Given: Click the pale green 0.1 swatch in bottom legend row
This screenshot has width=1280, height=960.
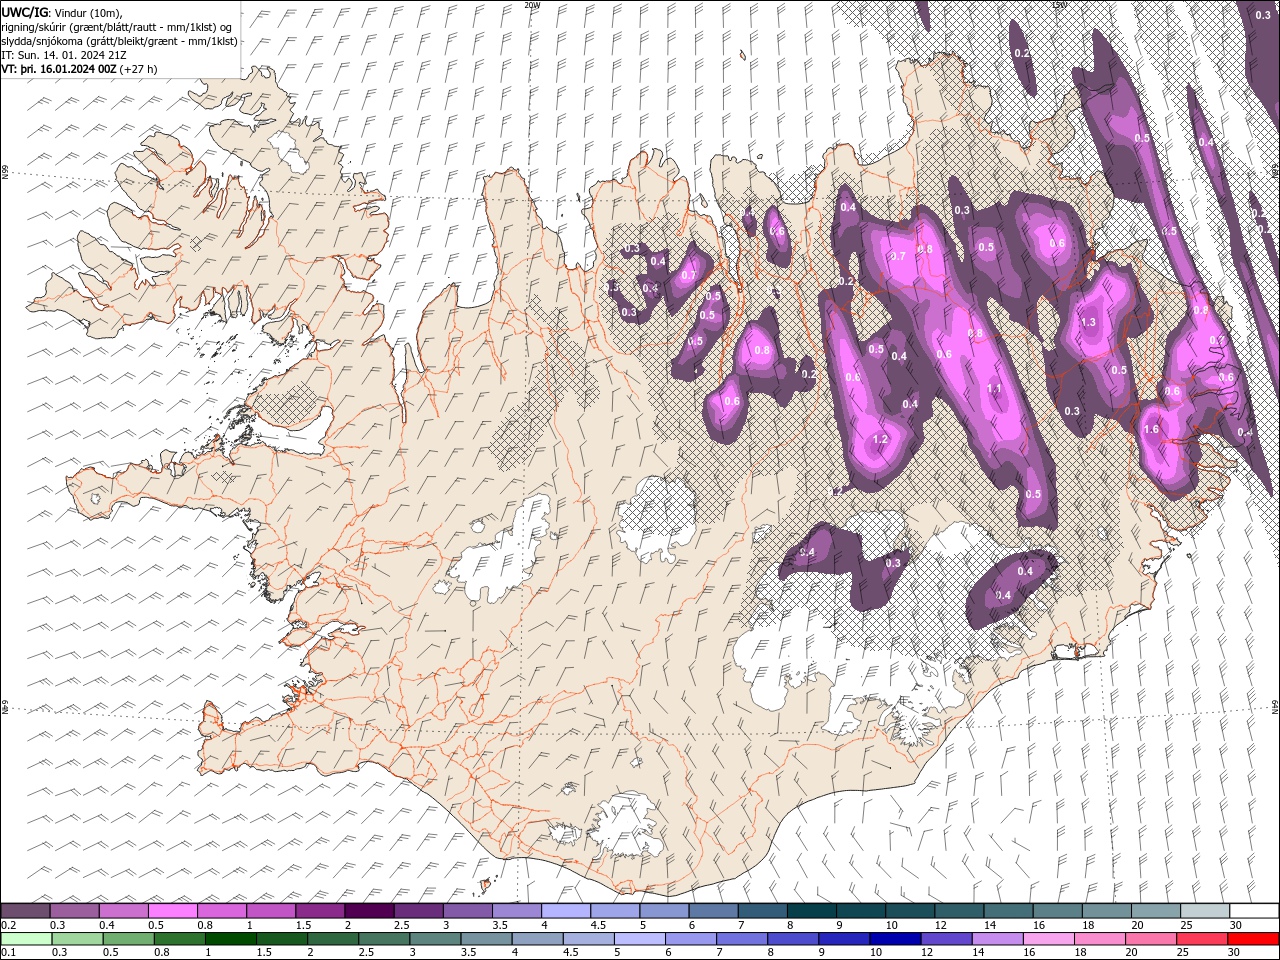Looking at the screenshot, I should coord(26,939).
